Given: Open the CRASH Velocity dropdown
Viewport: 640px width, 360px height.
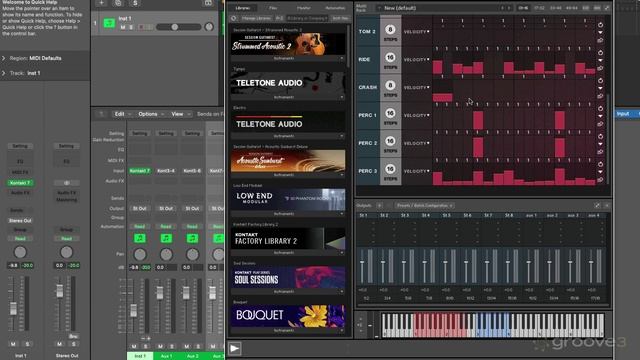Looking at the screenshot, I should (x=416, y=87).
